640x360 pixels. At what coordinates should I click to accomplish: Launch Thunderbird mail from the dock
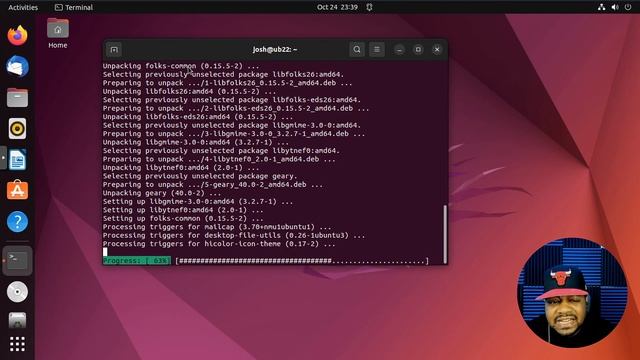click(x=17, y=67)
